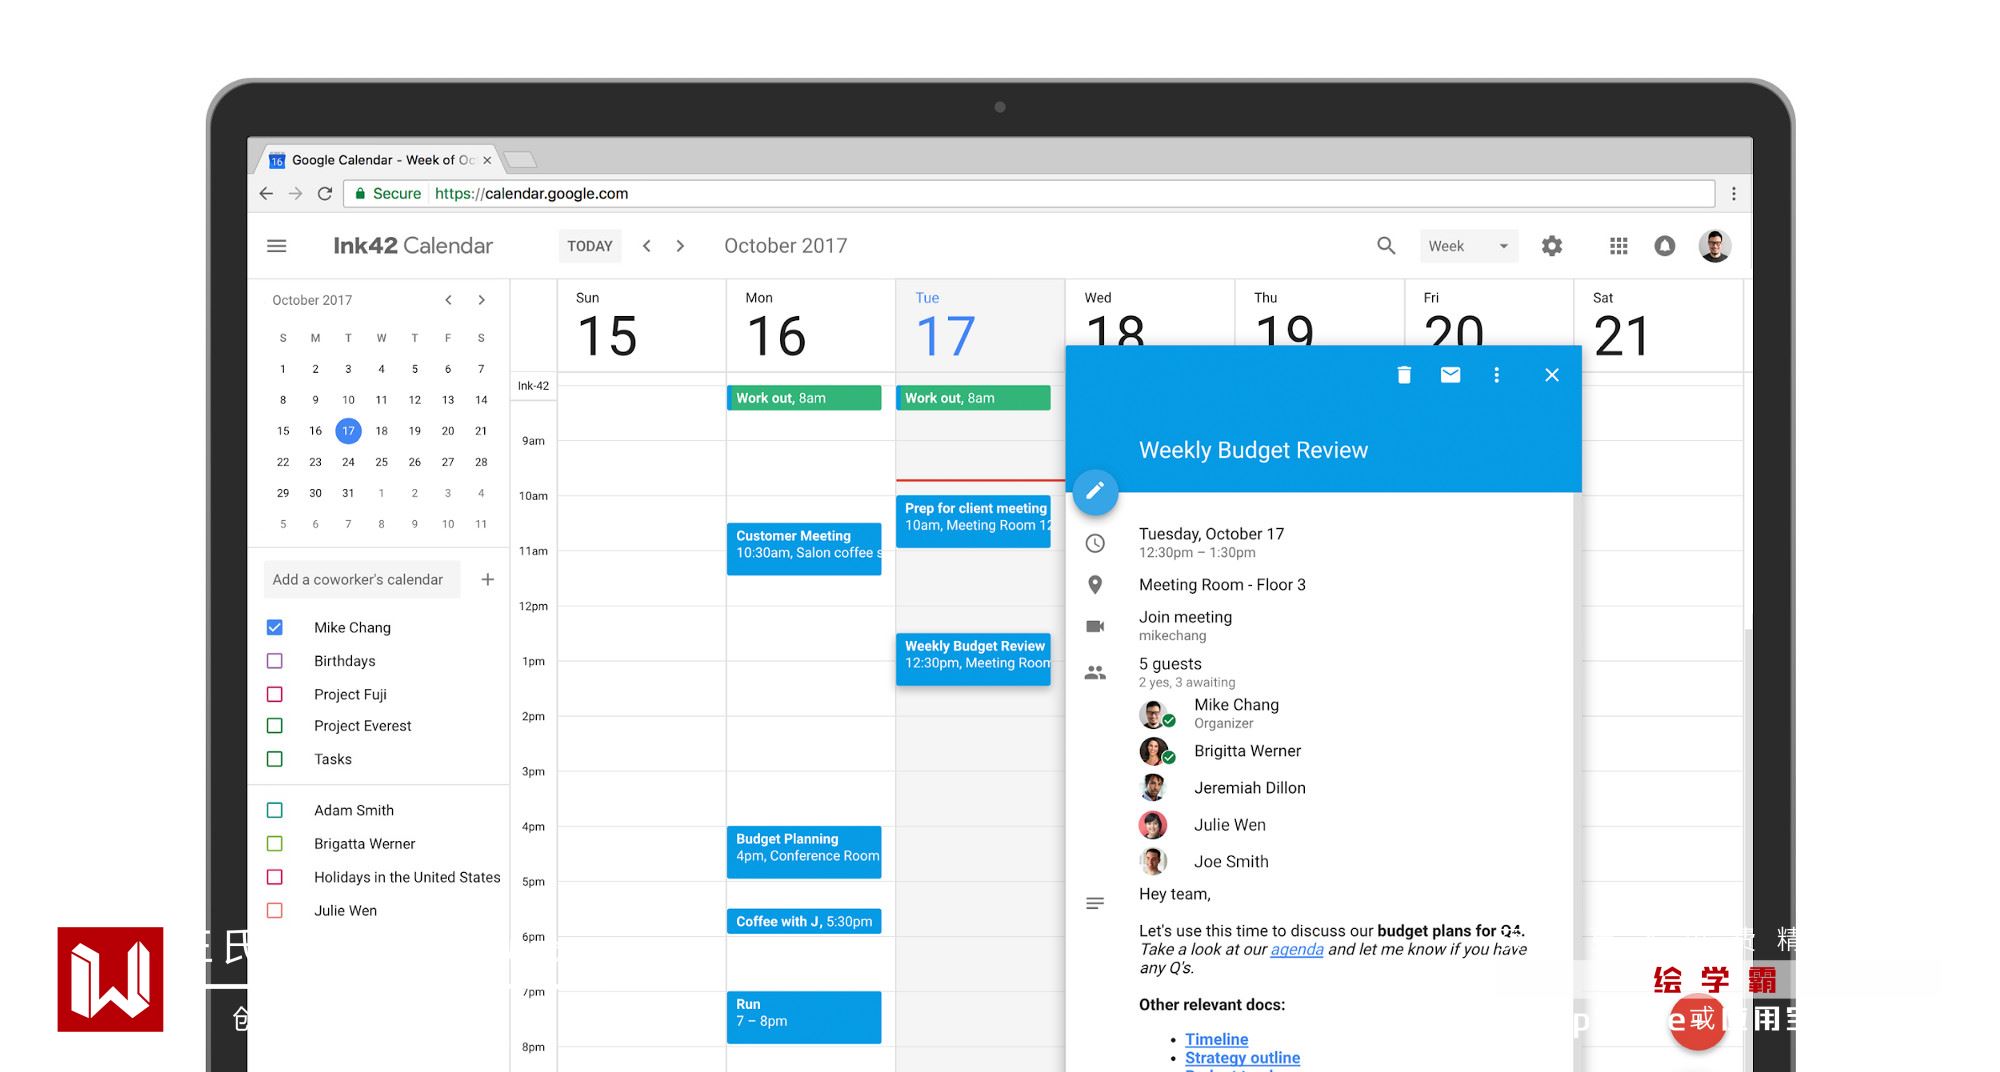Open the Timeline document link
2000x1072 pixels.
coord(1217,1040)
